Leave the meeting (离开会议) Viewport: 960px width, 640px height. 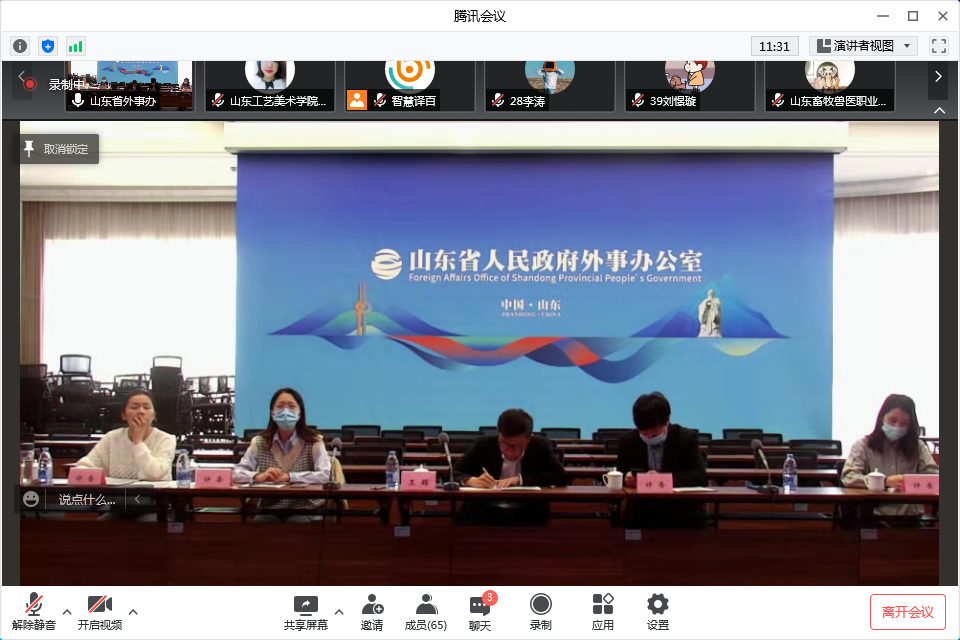tap(907, 612)
